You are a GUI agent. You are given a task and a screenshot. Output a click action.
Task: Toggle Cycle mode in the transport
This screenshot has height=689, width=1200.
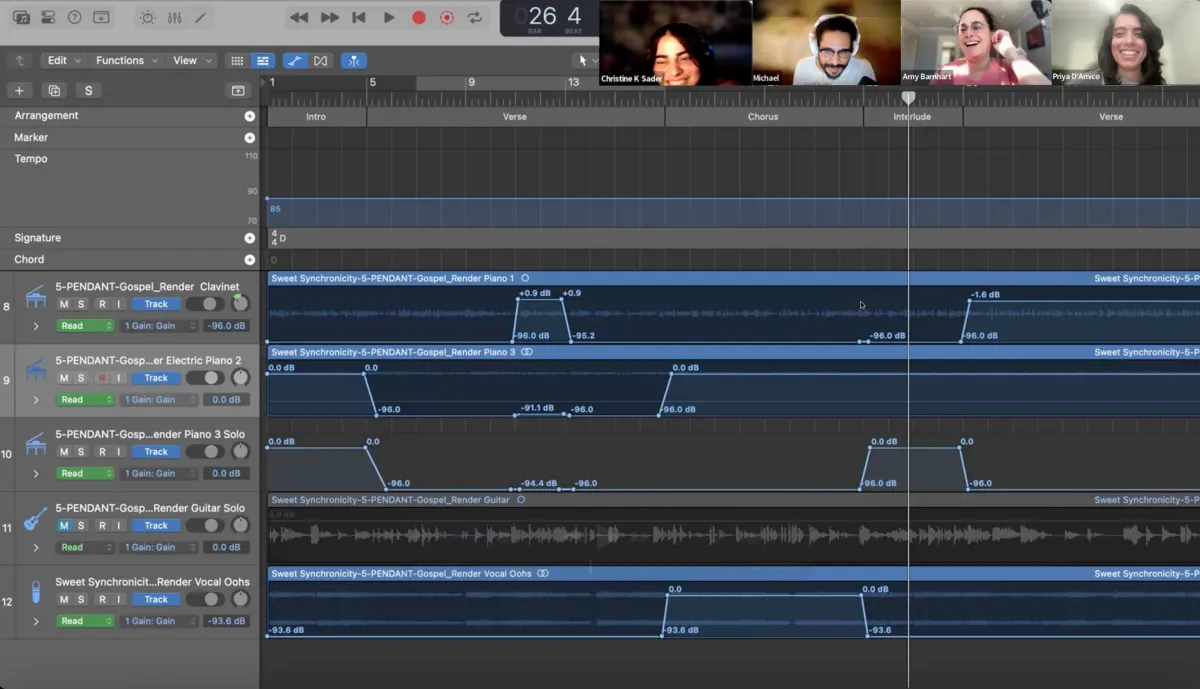tap(475, 17)
